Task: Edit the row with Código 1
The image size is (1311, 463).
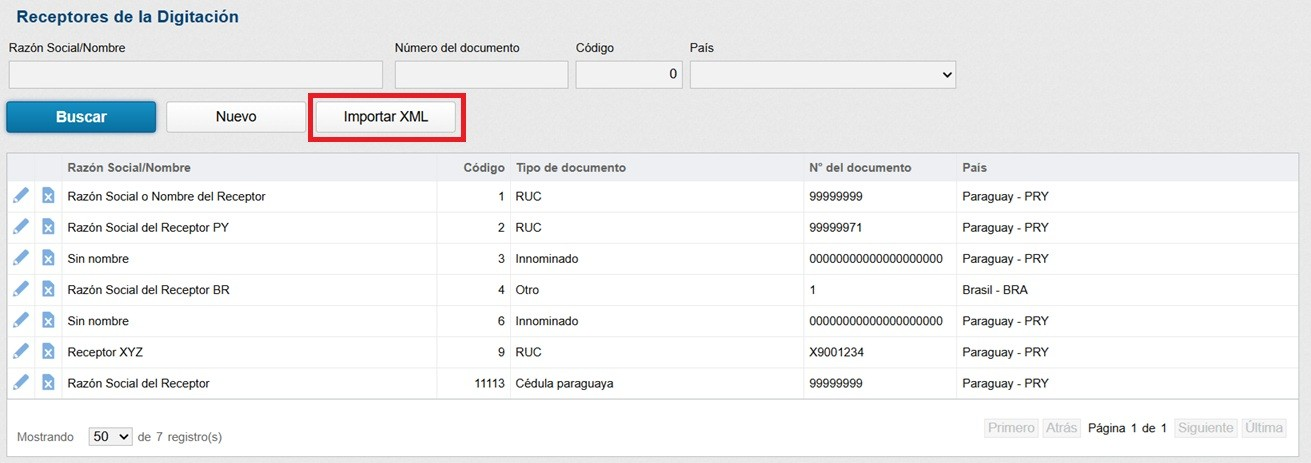Action: pyautogui.click(x=21, y=196)
